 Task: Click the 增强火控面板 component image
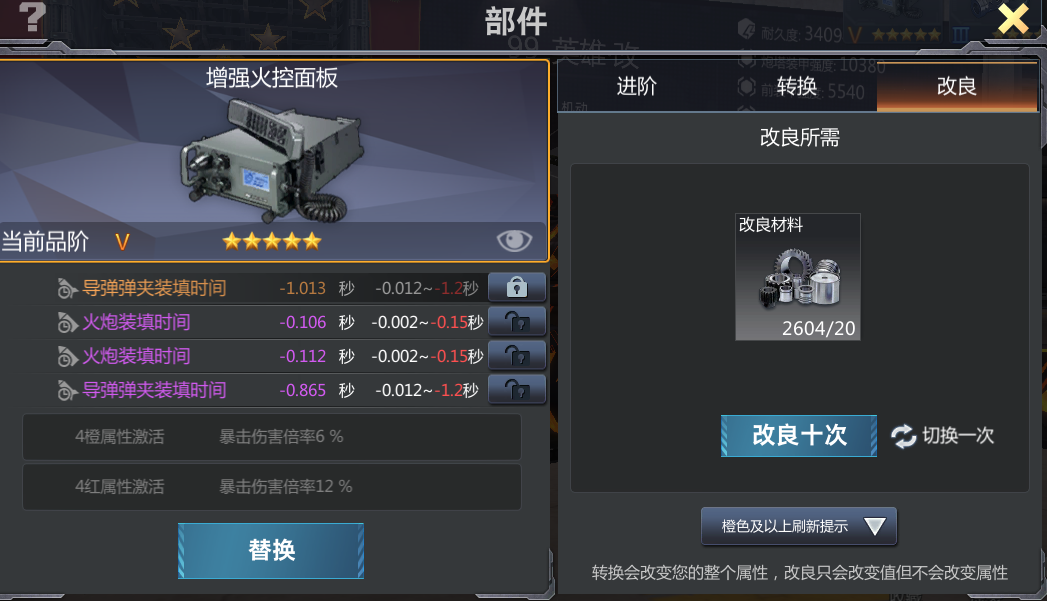click(272, 160)
